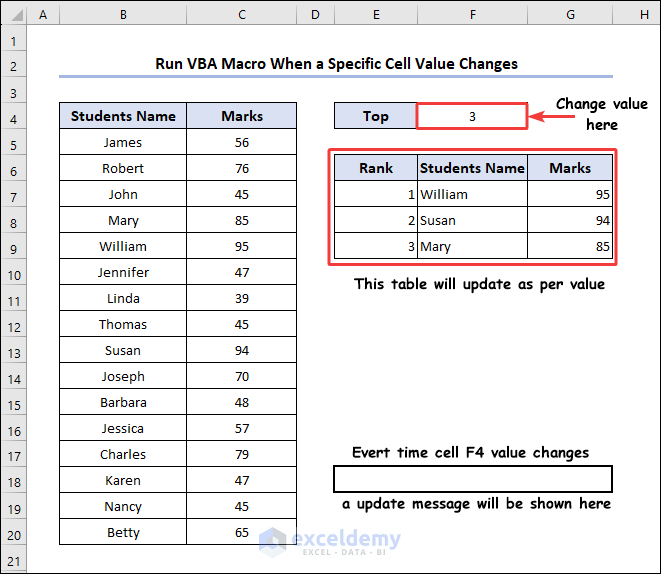This screenshot has width=661, height=574.
Task: Select cell with name Betty
Action: [123, 532]
